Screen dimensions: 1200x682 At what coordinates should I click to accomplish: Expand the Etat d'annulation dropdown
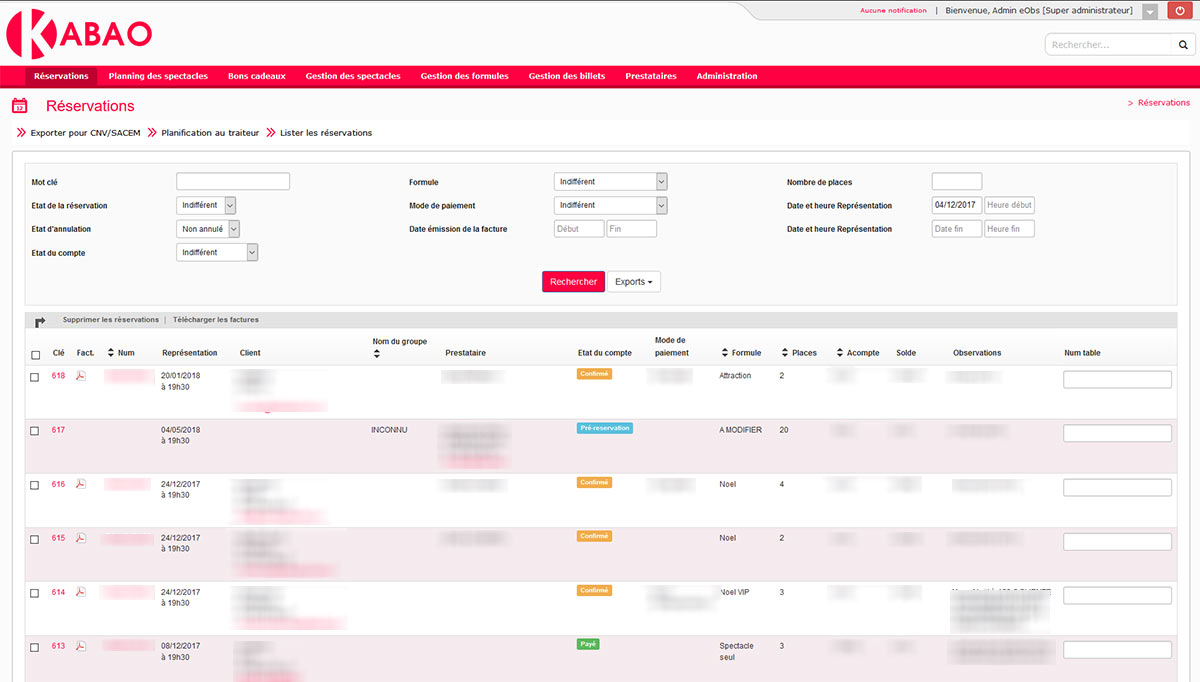[x=234, y=229]
